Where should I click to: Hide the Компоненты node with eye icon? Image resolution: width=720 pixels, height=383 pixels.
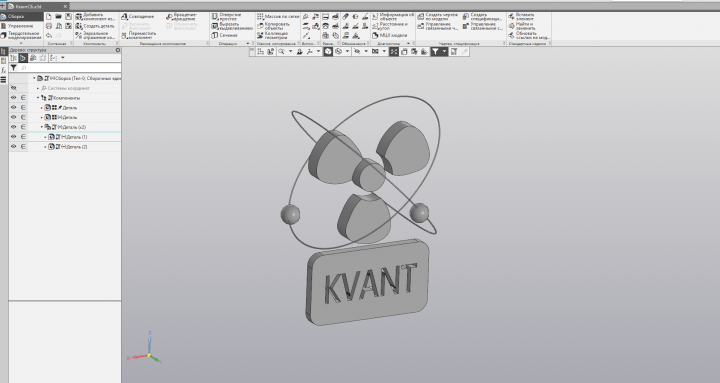(13, 98)
